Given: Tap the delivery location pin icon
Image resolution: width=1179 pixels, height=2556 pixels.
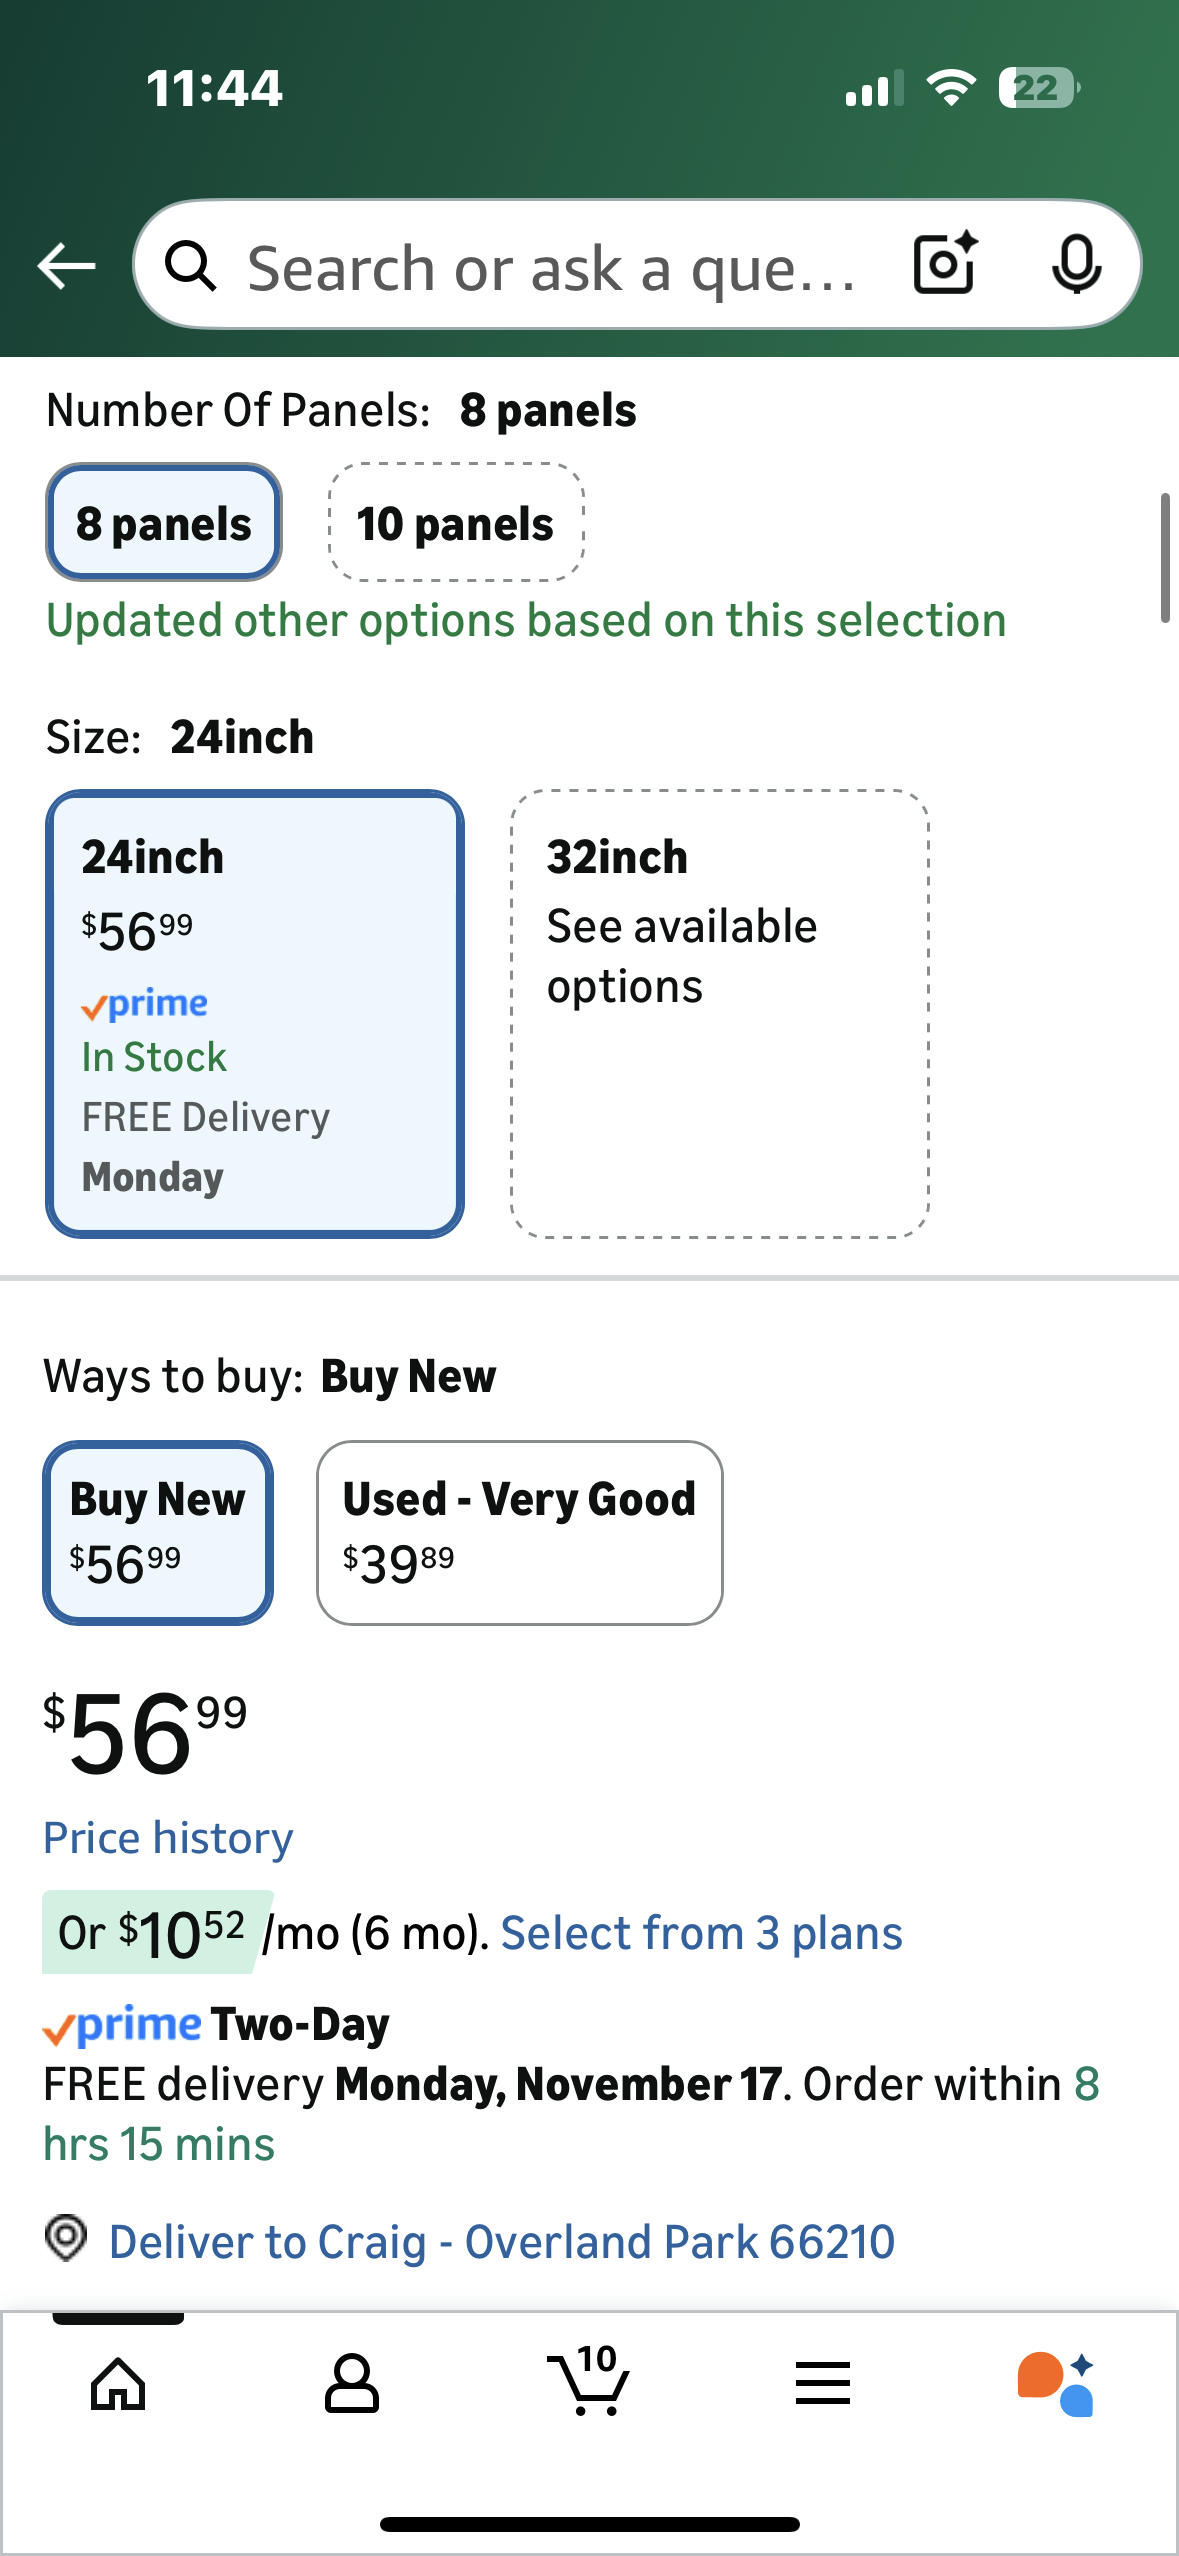Looking at the screenshot, I should click(66, 2238).
